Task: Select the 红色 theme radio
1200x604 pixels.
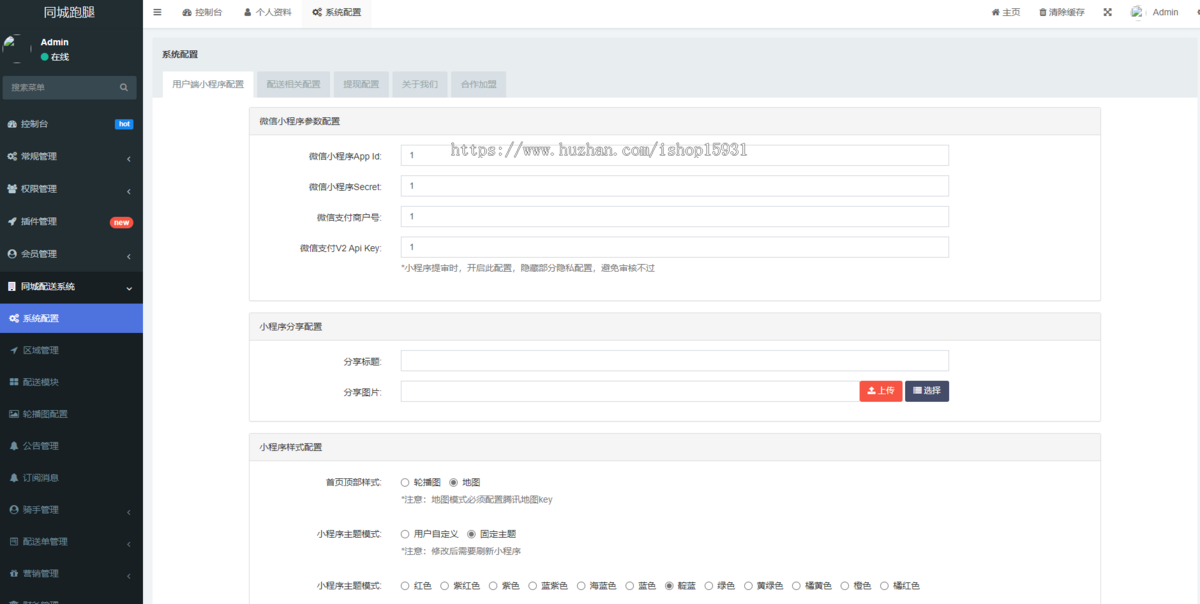Action: coord(405,586)
